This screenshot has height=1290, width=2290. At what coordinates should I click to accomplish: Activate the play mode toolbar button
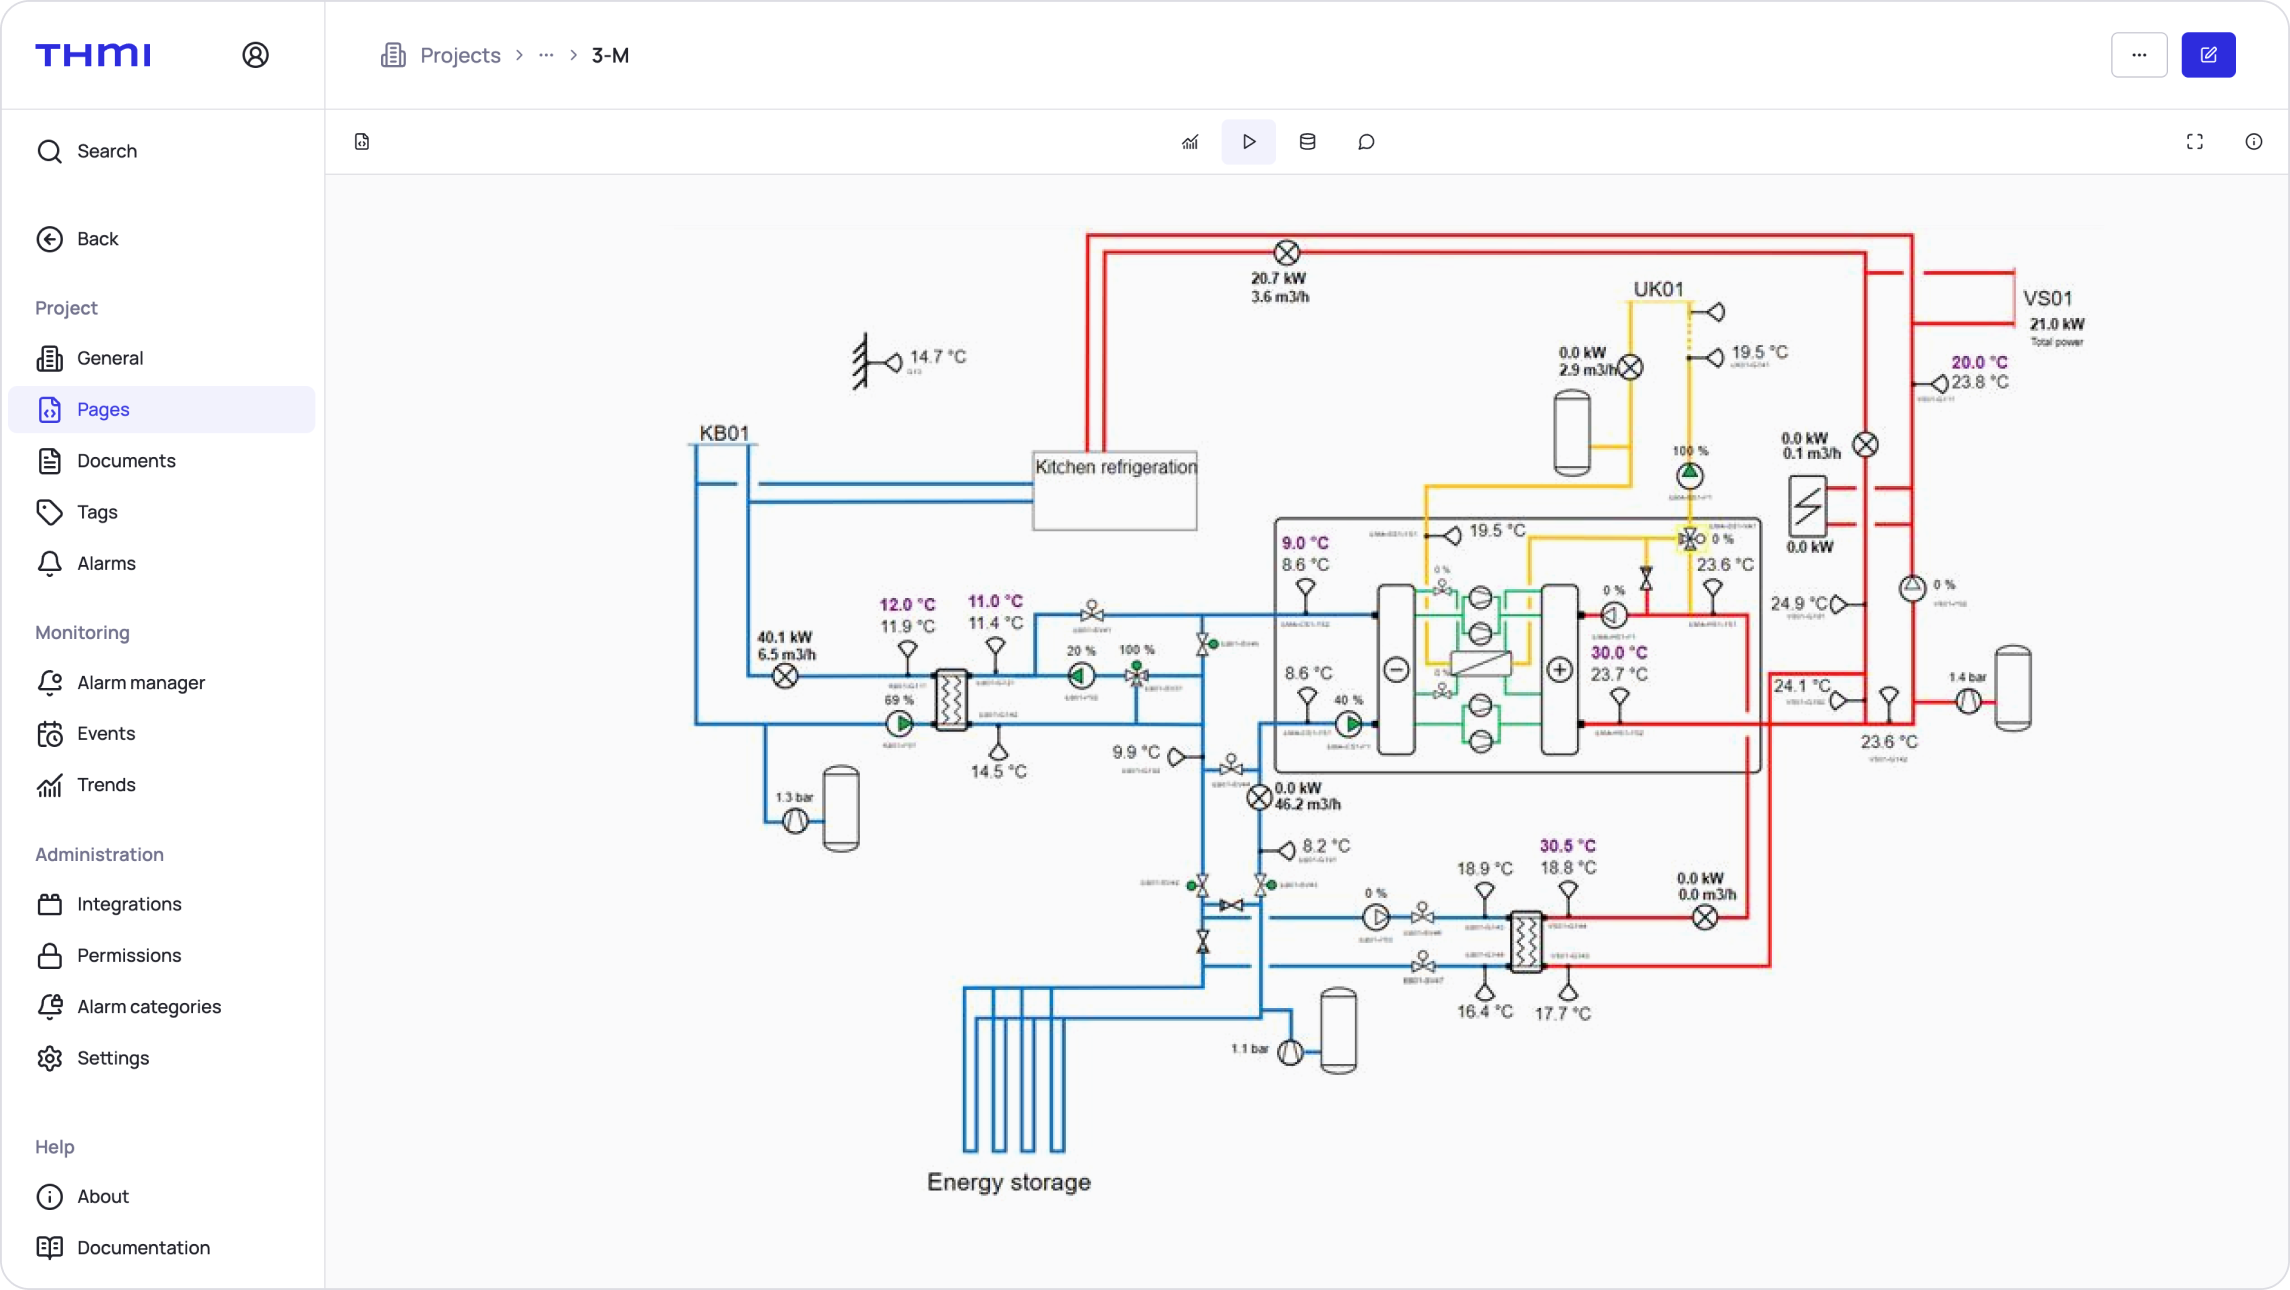pyautogui.click(x=1248, y=142)
